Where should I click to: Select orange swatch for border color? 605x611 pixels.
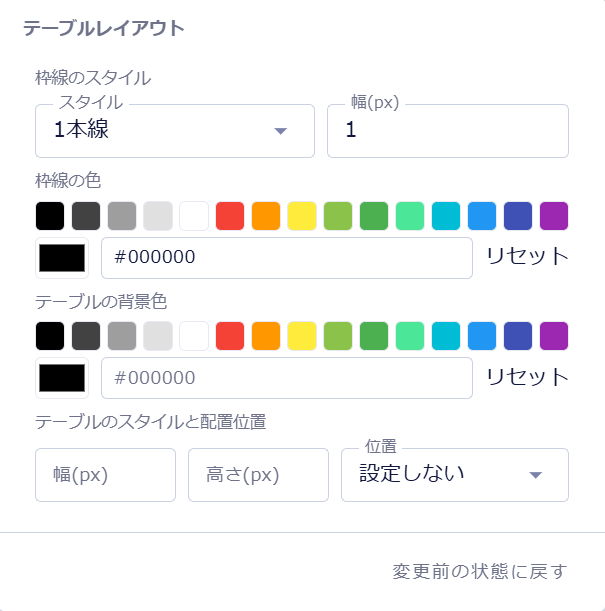point(266,216)
